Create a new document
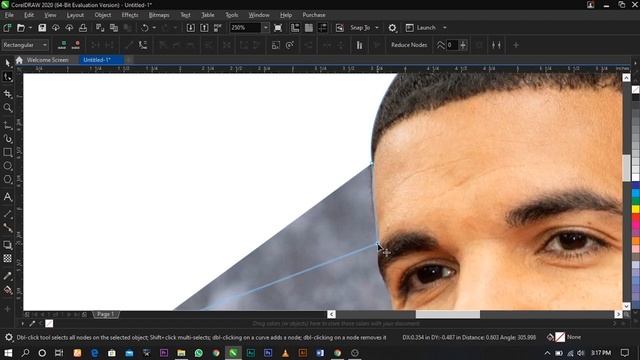The image size is (640, 360). point(7,28)
